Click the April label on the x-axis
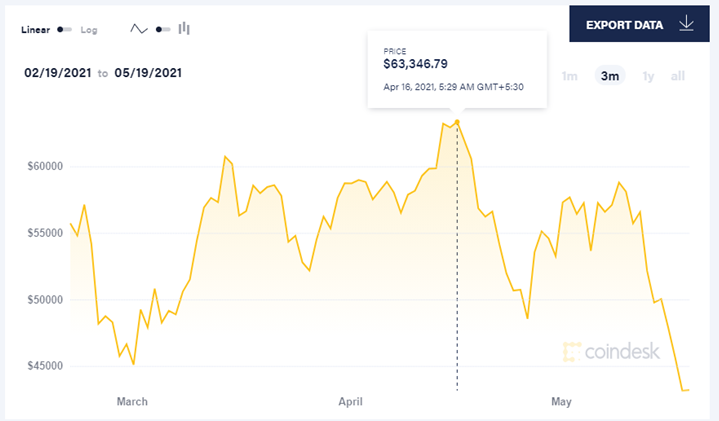This screenshot has height=421, width=719. click(350, 402)
